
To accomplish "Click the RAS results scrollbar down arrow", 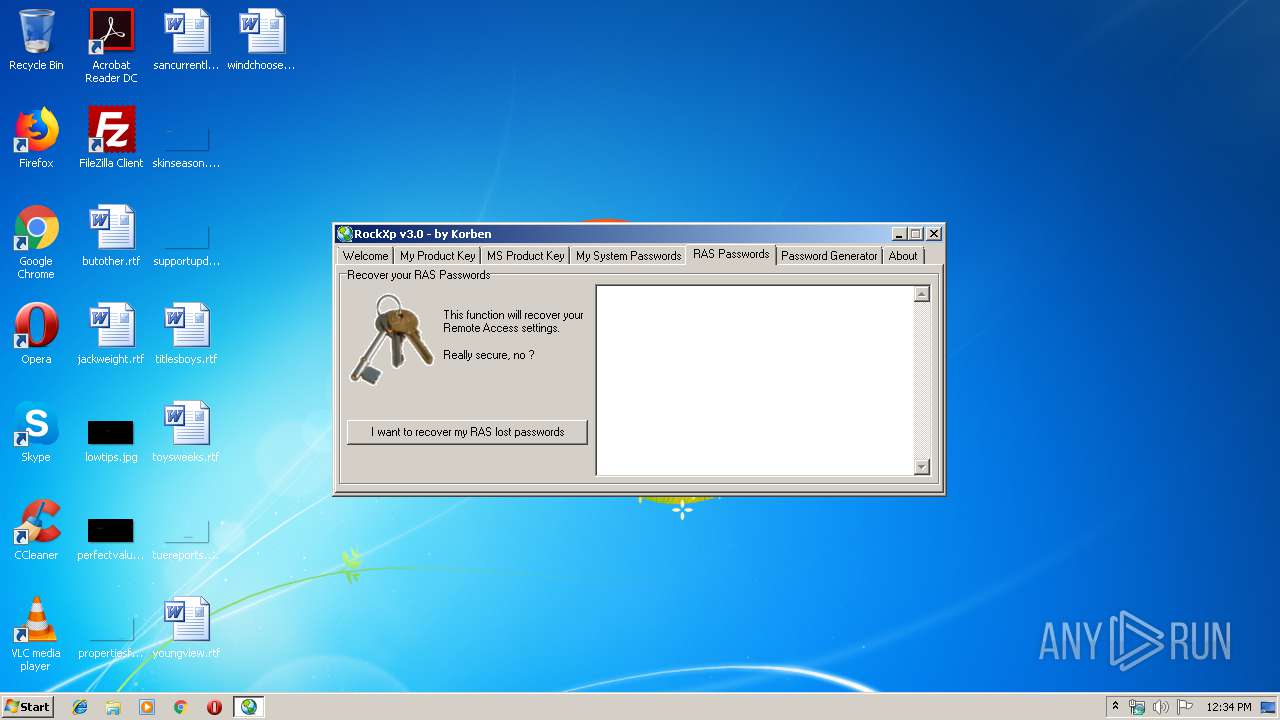I will (x=922, y=467).
